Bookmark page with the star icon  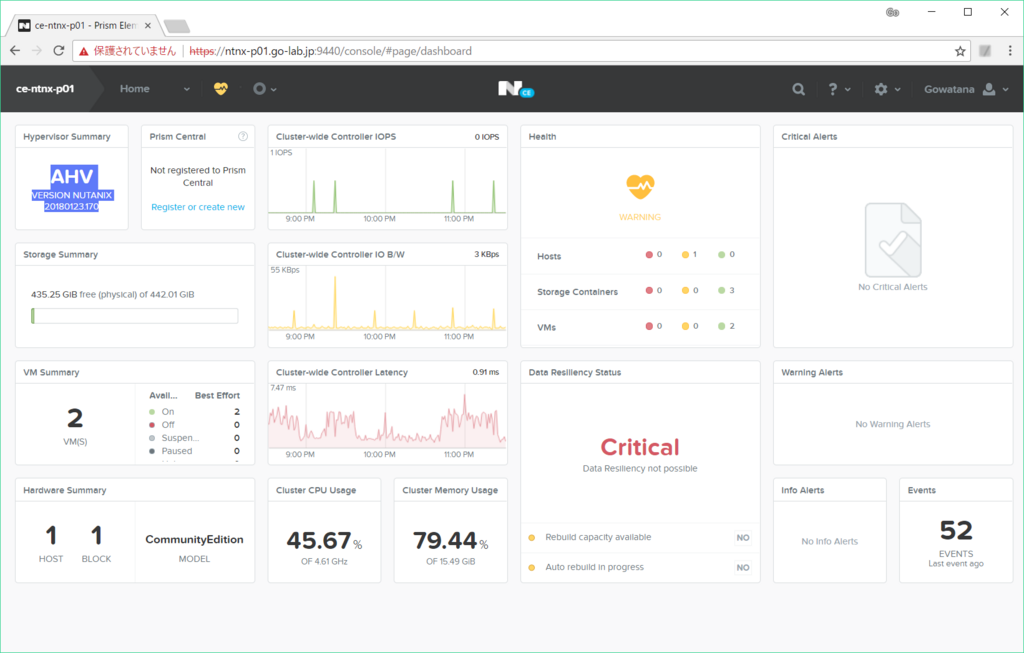tap(960, 51)
